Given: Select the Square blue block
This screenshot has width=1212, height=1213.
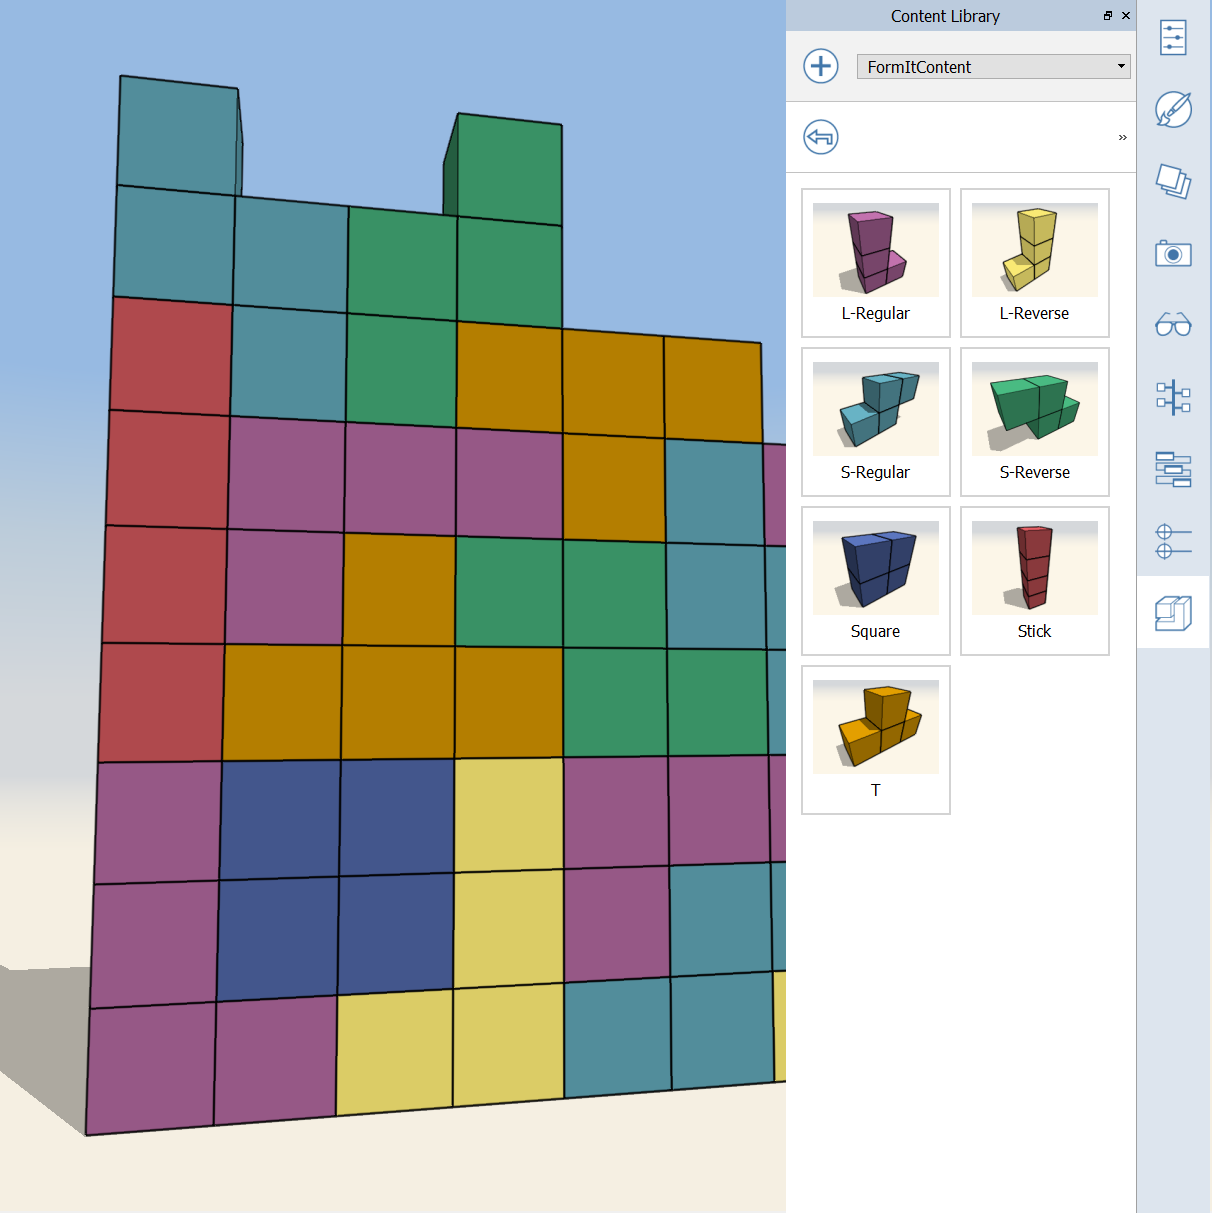Looking at the screenshot, I should (876, 581).
